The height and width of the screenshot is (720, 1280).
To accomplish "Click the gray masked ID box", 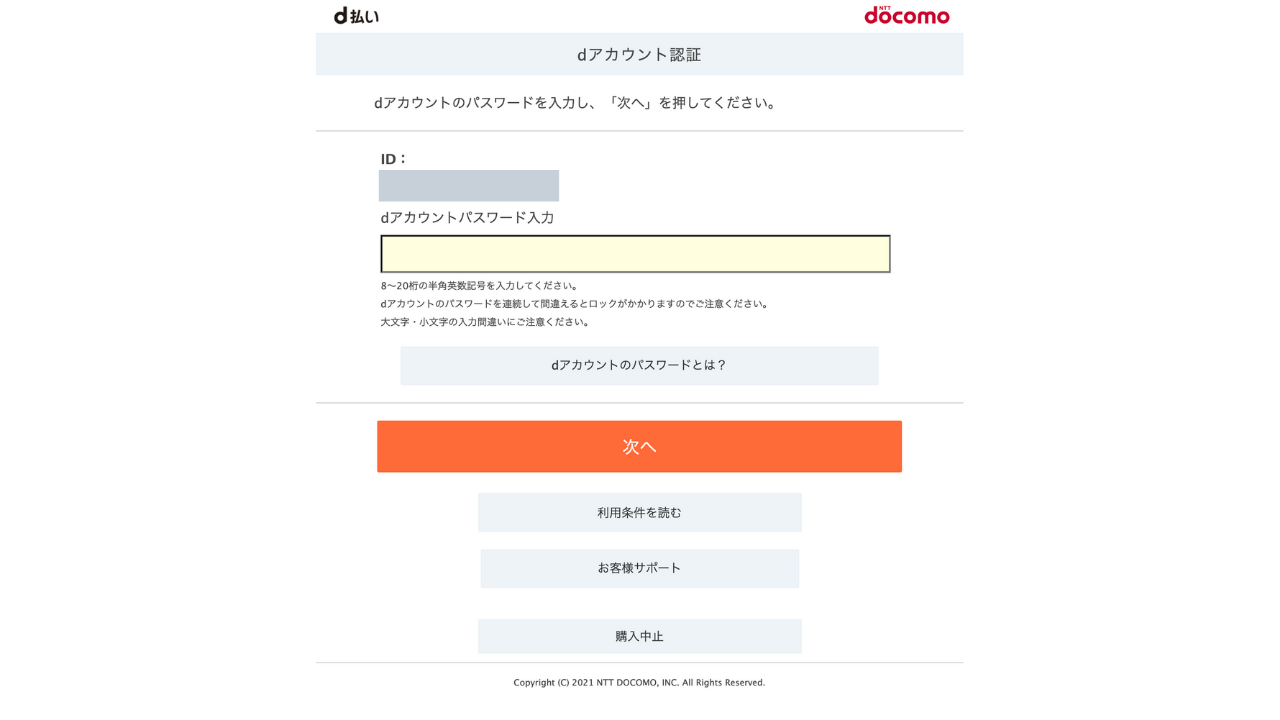I will tap(468, 186).
